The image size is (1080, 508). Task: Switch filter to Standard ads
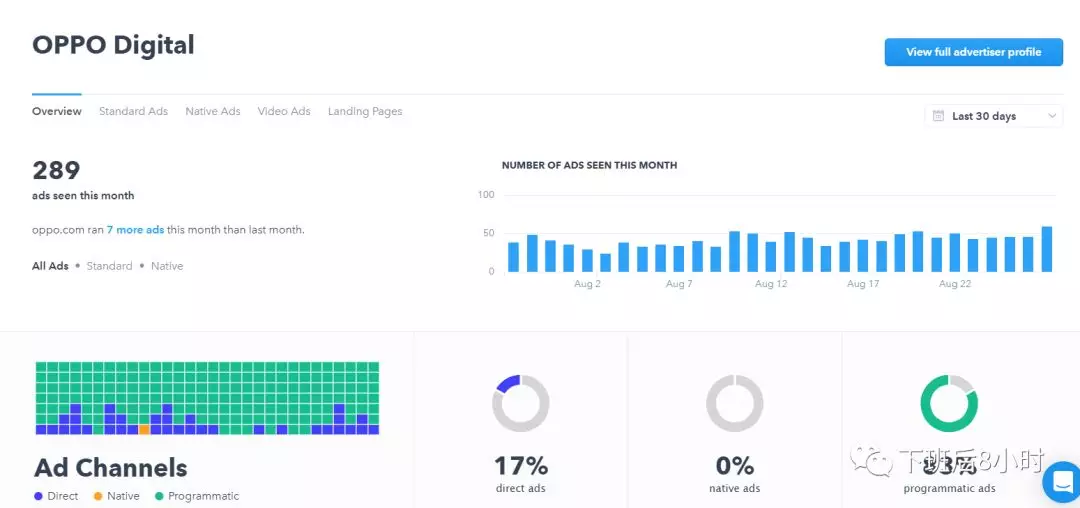point(109,266)
